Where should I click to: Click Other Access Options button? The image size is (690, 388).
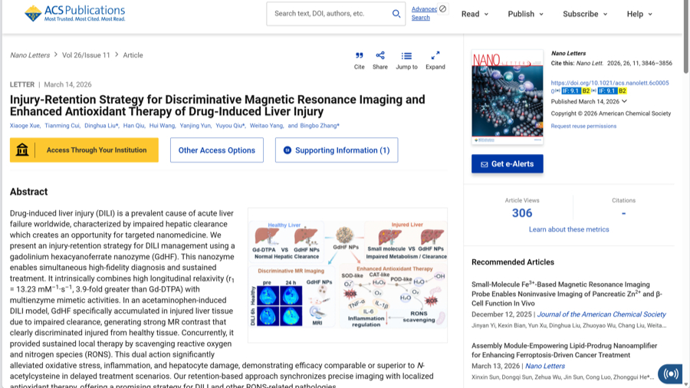coord(217,150)
